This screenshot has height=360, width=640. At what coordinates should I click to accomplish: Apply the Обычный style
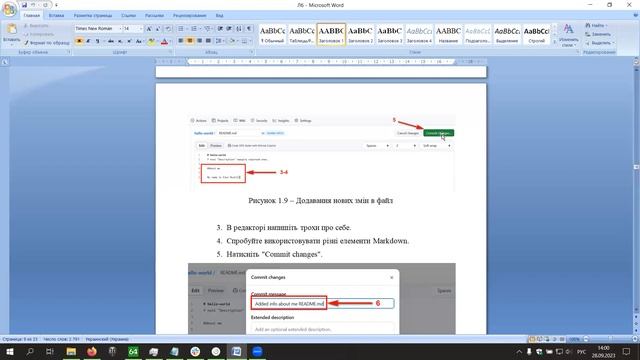pos(272,34)
